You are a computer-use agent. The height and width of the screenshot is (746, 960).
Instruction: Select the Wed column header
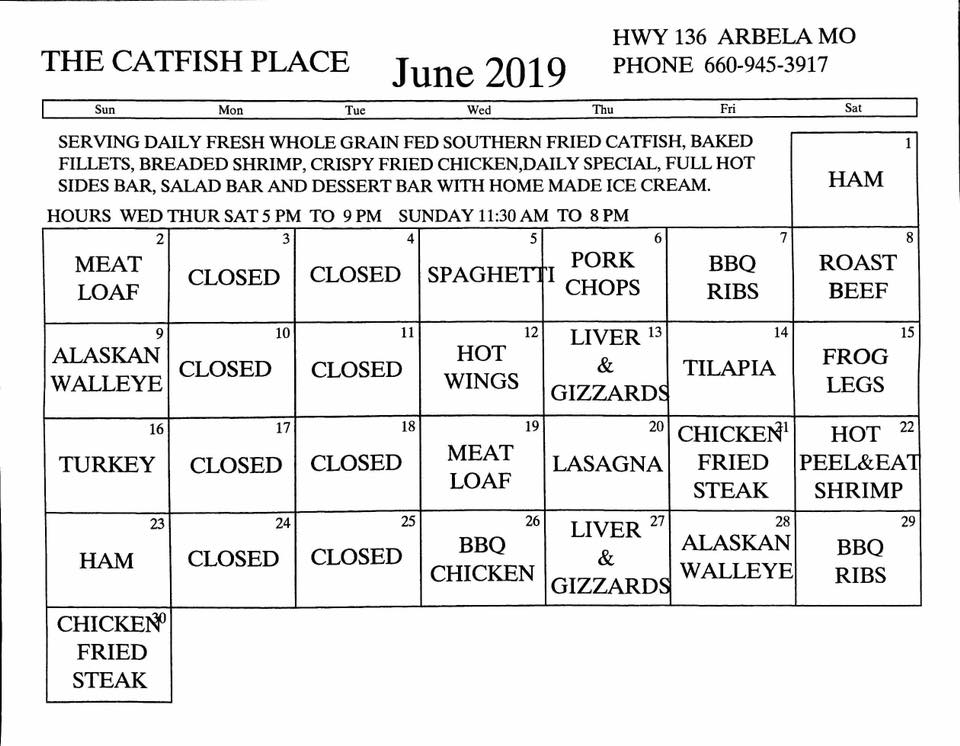[x=479, y=109]
